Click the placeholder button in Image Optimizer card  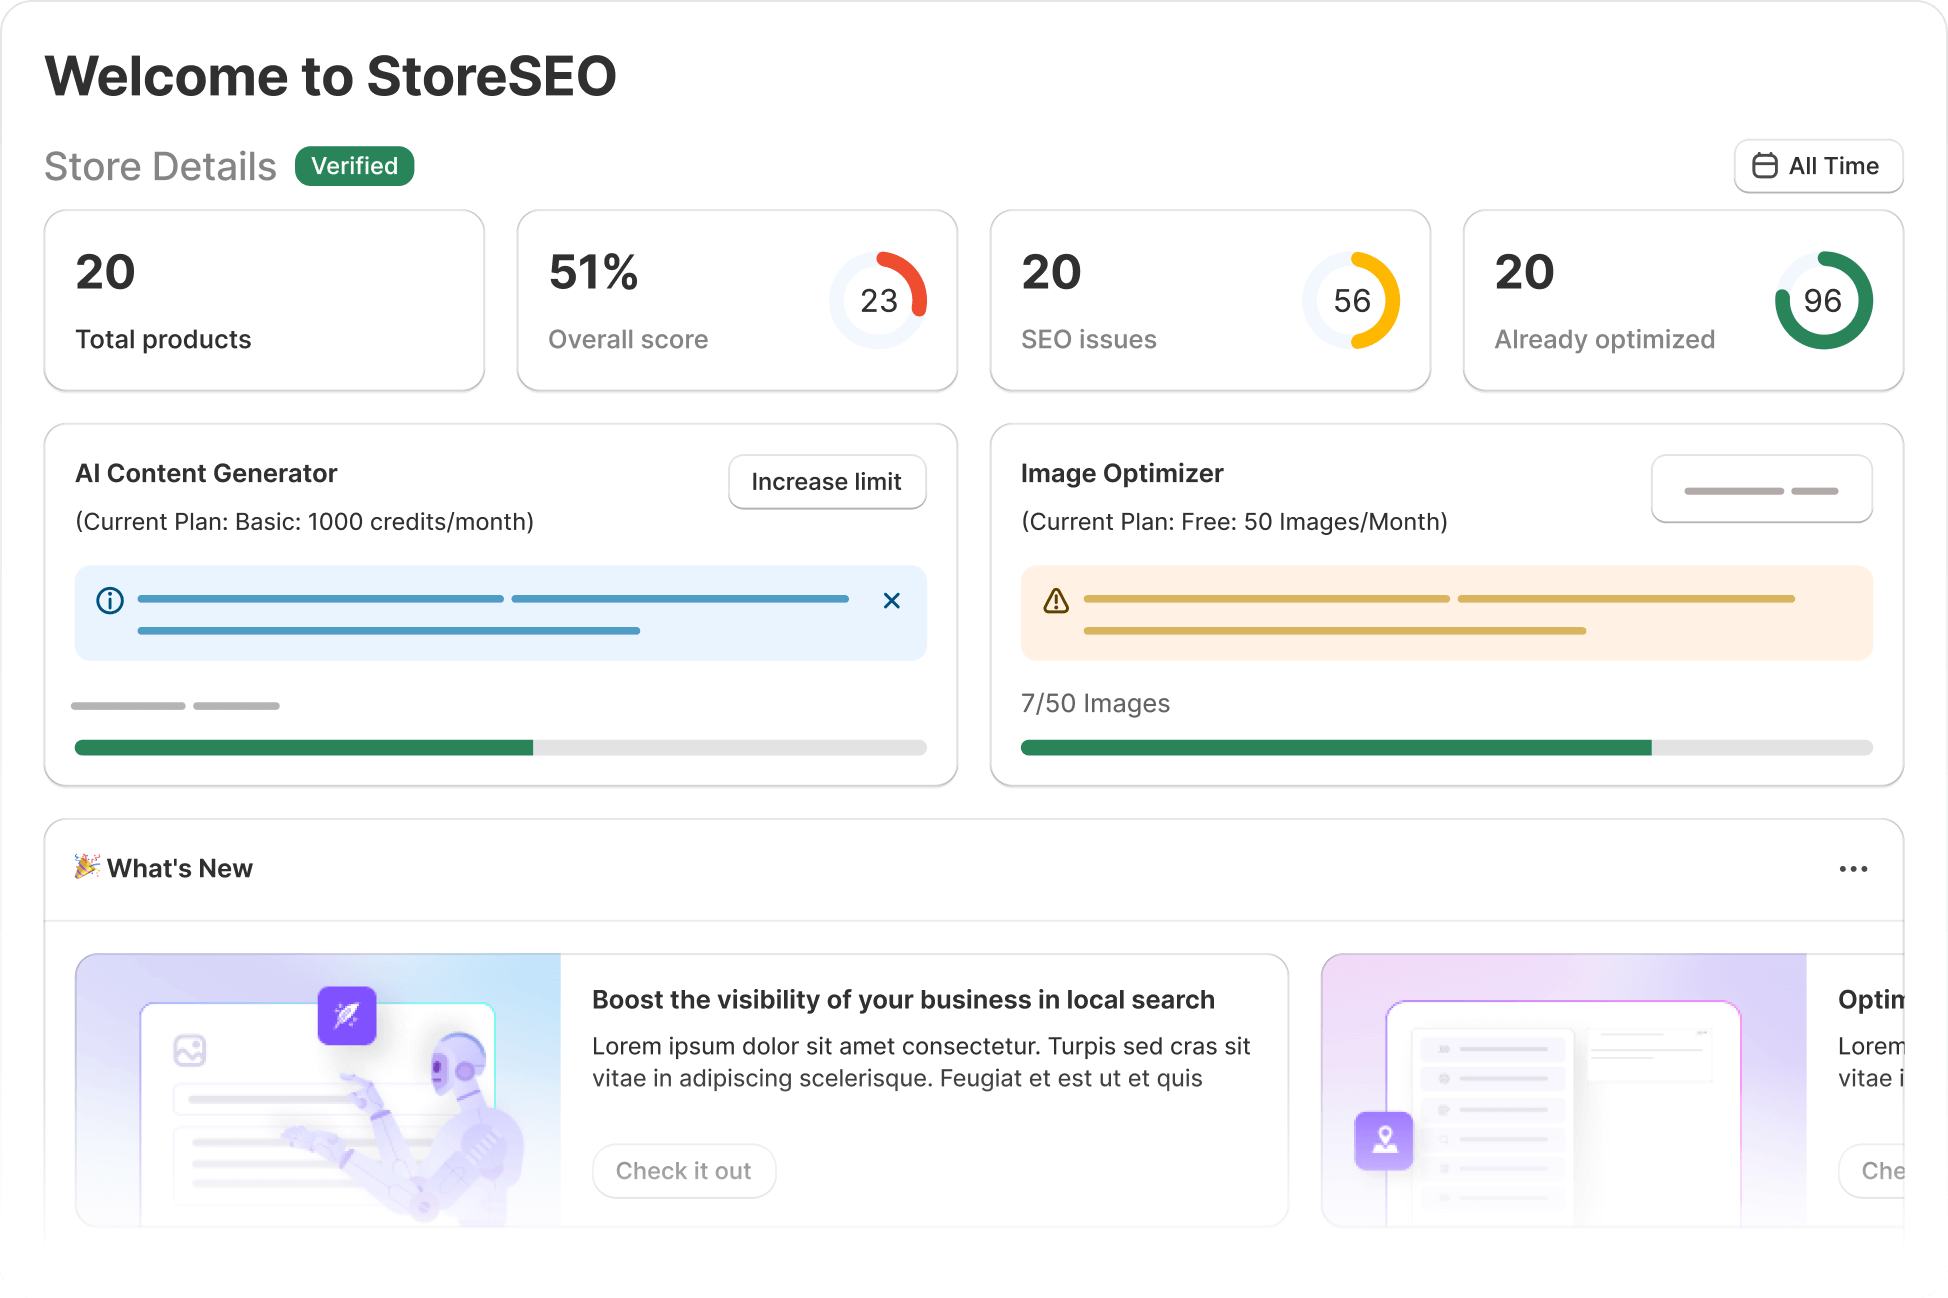click(x=1761, y=489)
